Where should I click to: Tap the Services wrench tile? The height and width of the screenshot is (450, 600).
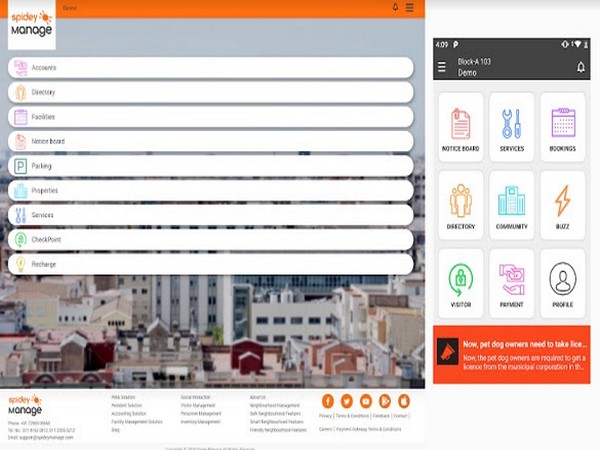(x=511, y=127)
